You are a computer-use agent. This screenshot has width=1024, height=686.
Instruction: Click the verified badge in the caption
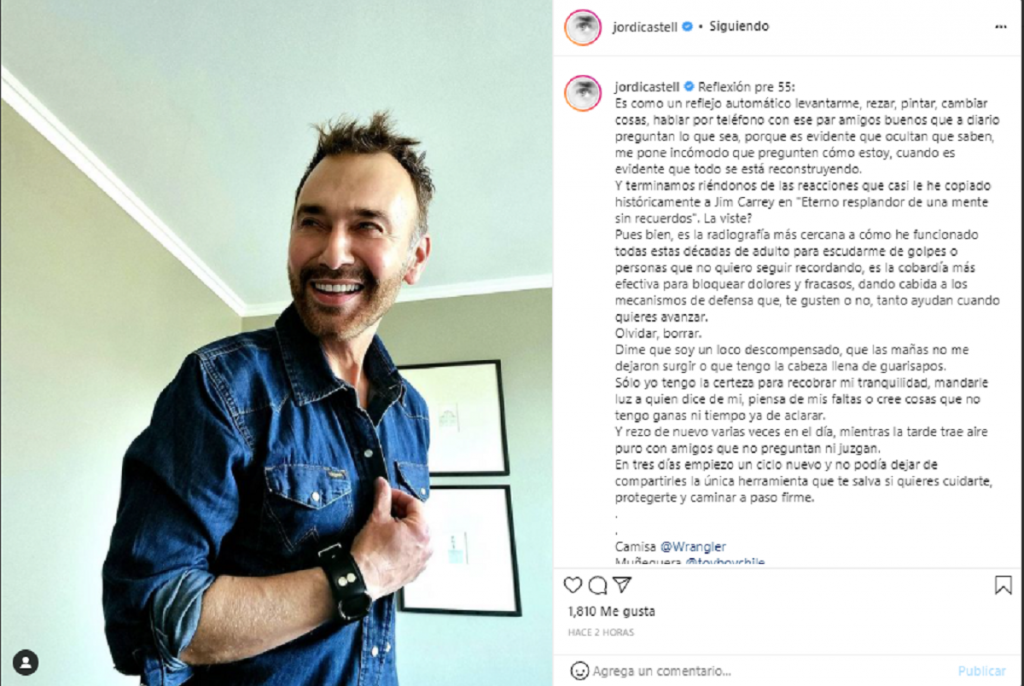[x=689, y=86]
